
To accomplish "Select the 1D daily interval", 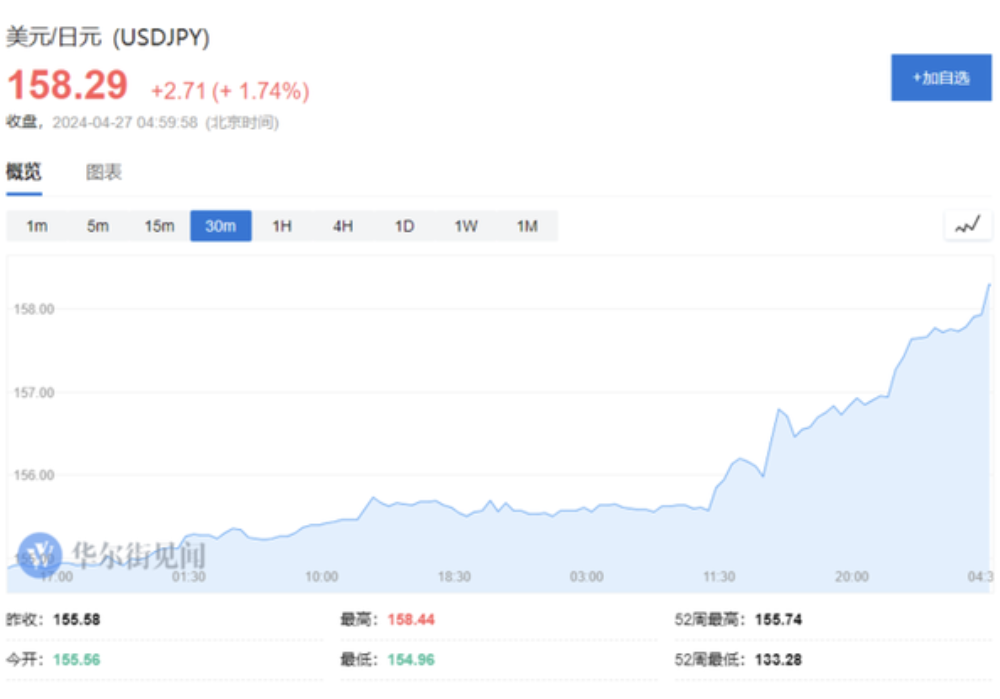I will (404, 226).
